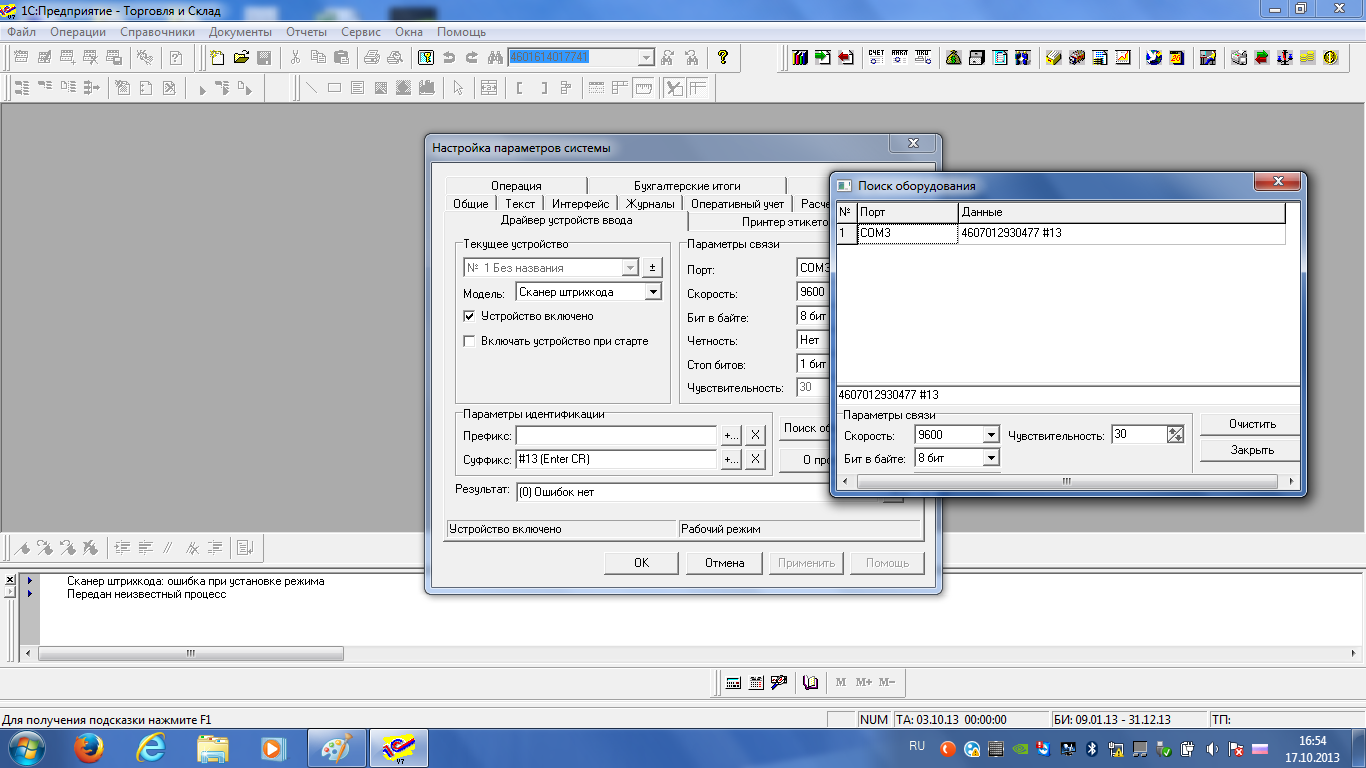Click the volume speaker tray icon

point(1212,748)
